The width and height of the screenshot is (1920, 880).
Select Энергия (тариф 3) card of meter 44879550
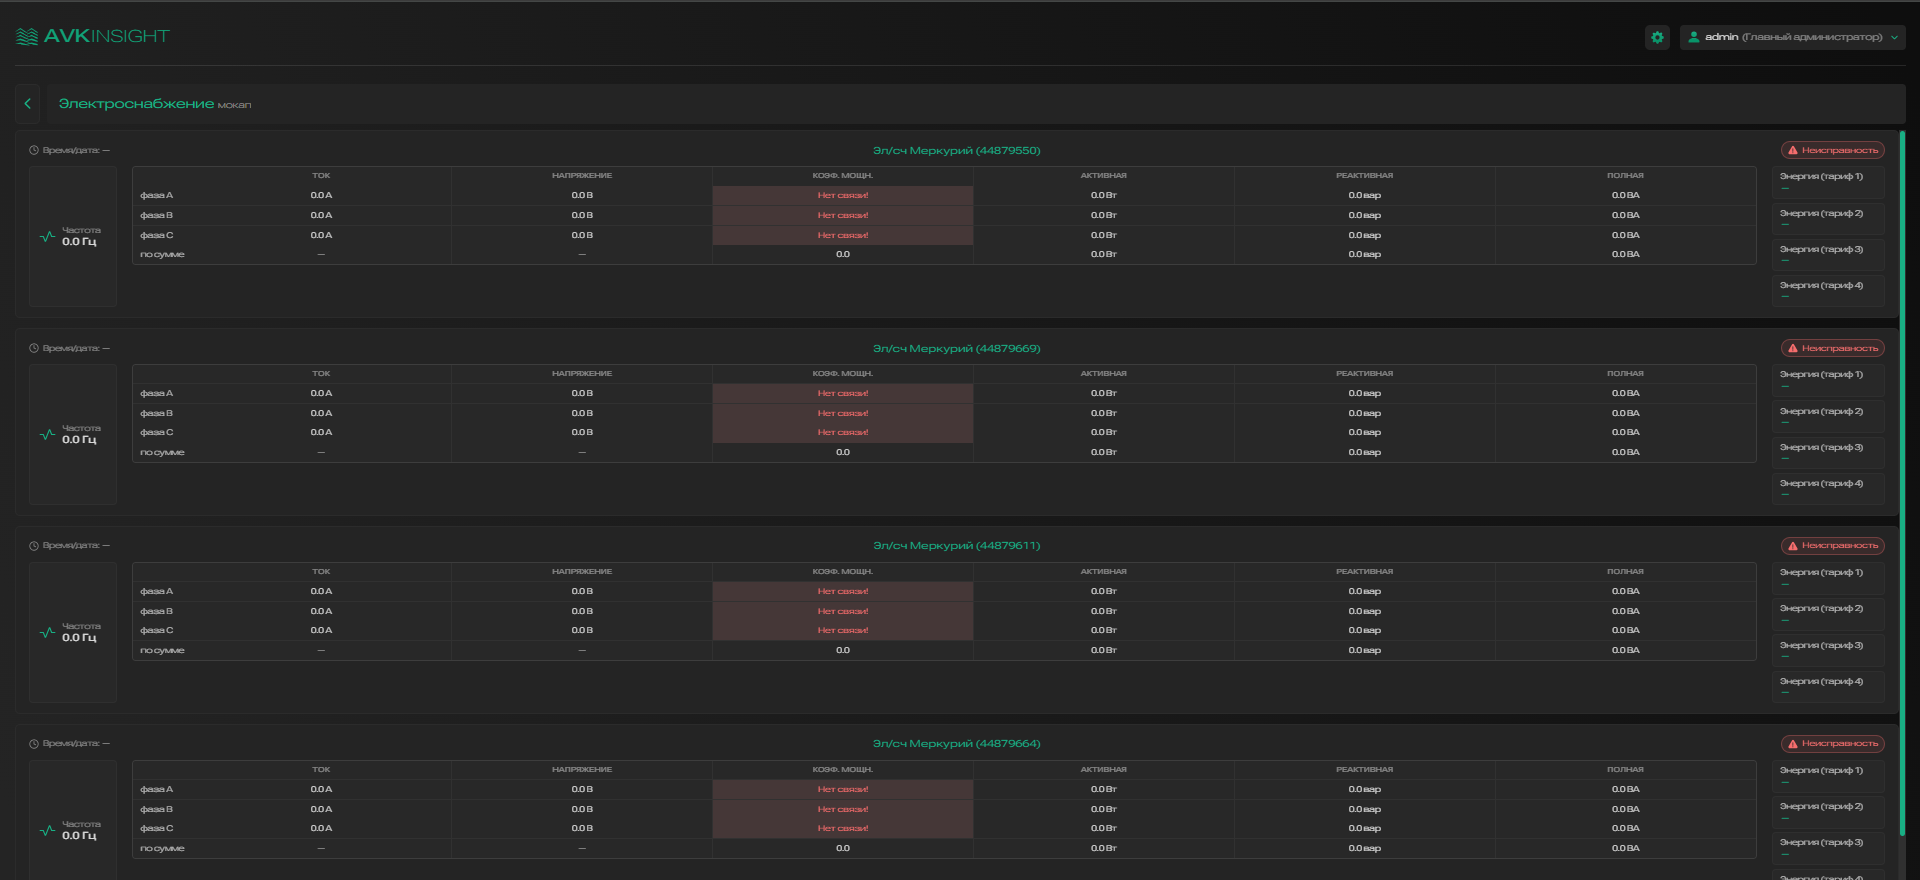(1828, 254)
